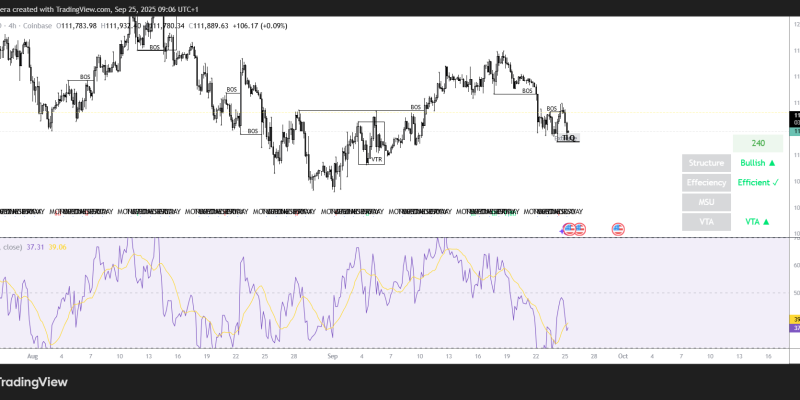Click the purple RSI value tag on scale

pos(794,328)
